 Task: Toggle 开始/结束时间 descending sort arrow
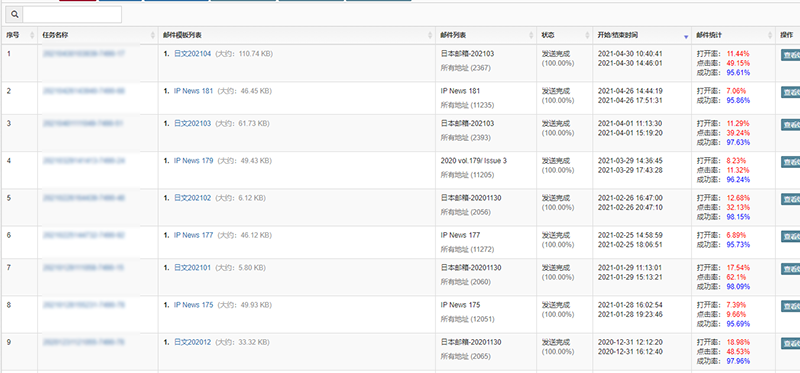pos(686,37)
